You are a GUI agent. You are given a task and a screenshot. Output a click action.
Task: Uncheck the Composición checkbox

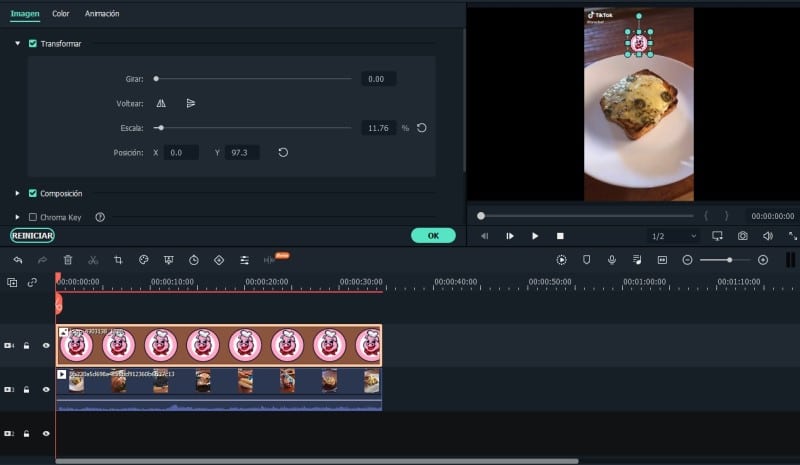point(33,193)
